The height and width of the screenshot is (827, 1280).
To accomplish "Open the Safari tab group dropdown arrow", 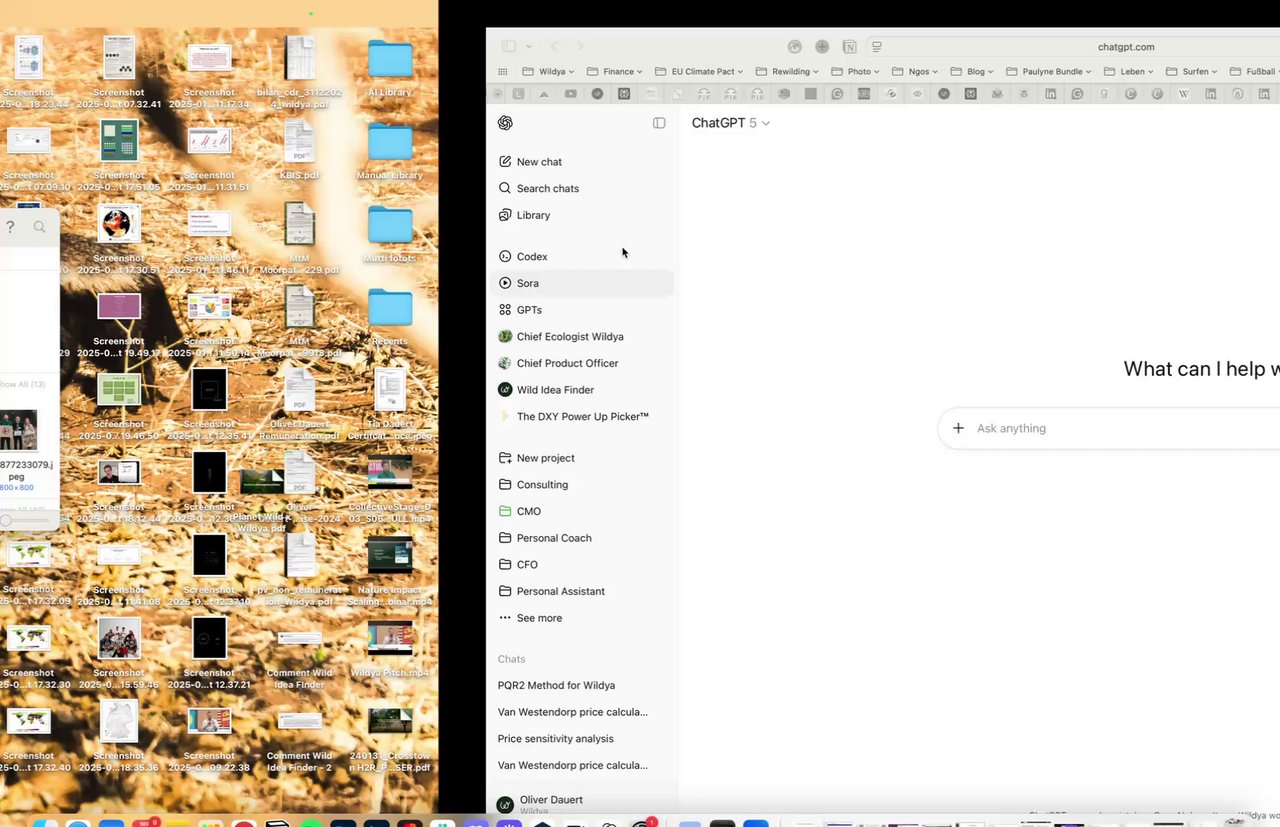I will [x=529, y=46].
